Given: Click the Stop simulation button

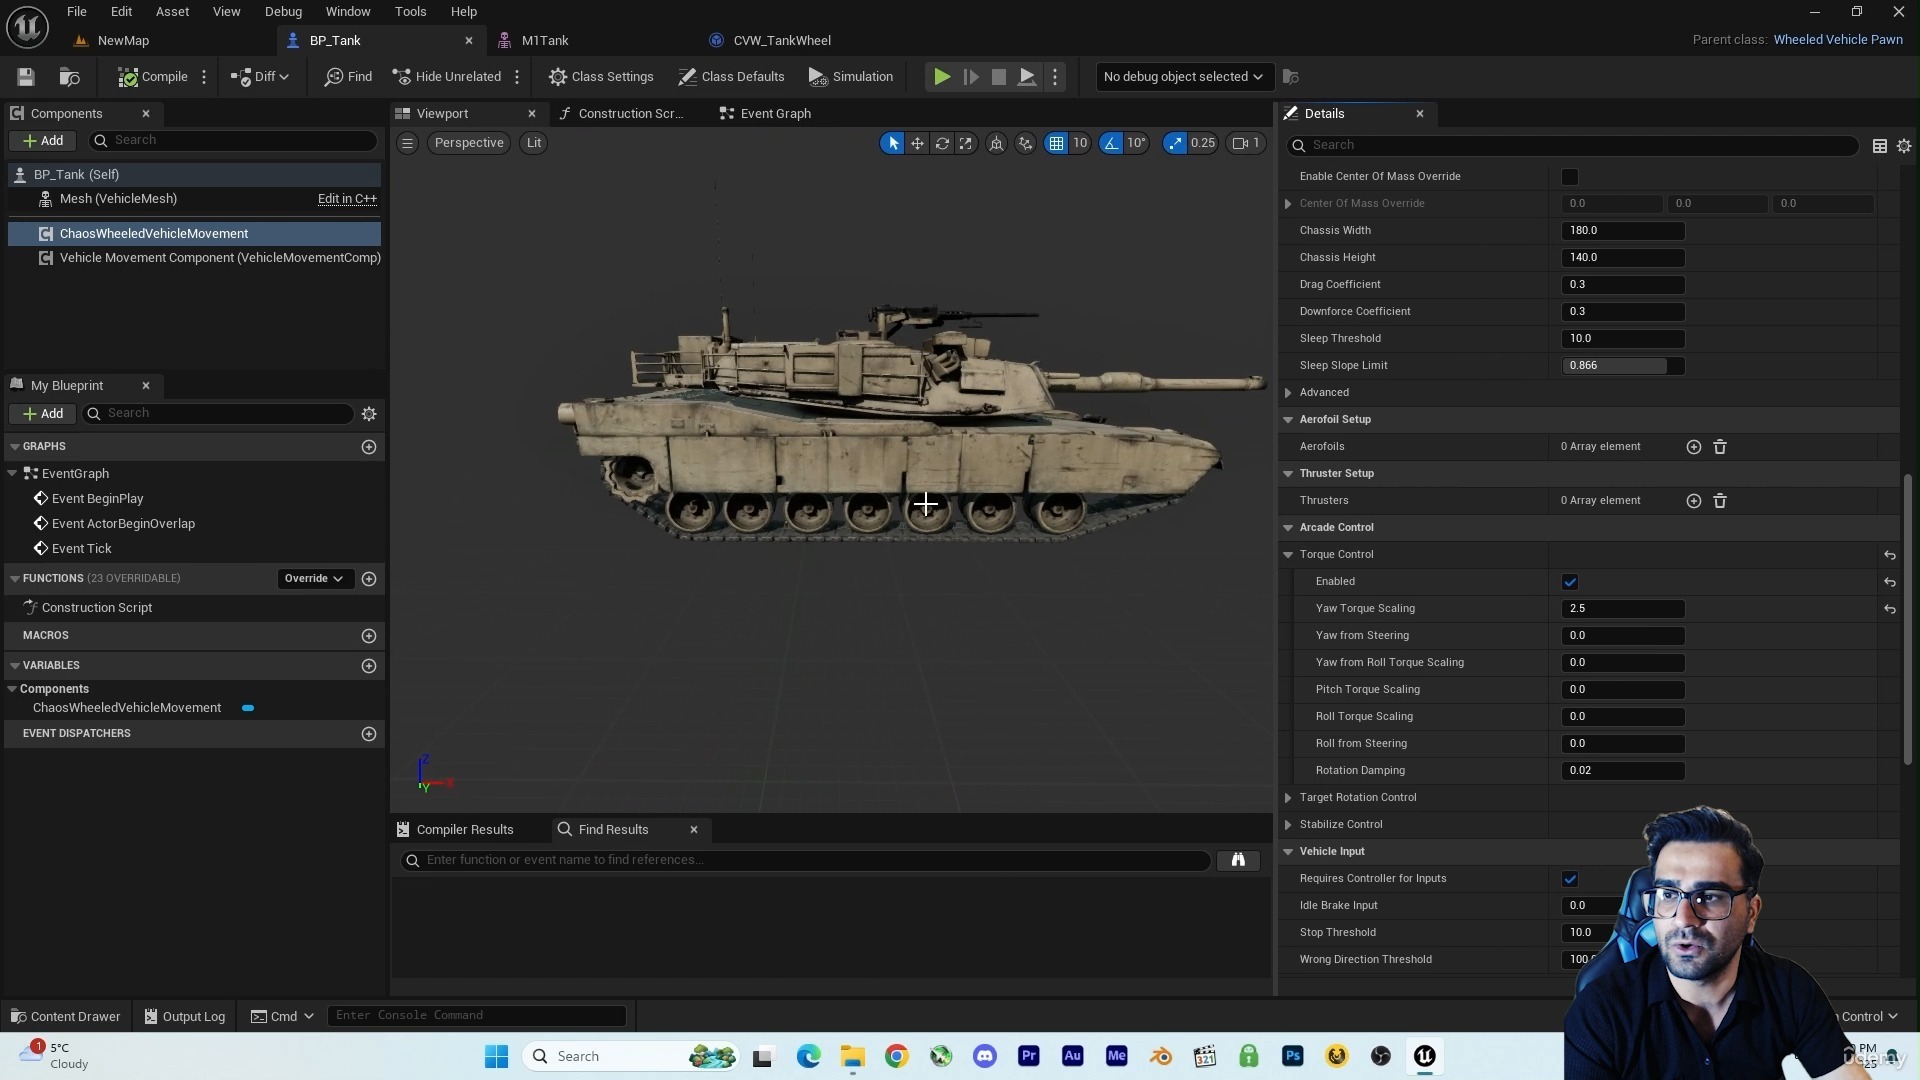Looking at the screenshot, I should pos(998,77).
